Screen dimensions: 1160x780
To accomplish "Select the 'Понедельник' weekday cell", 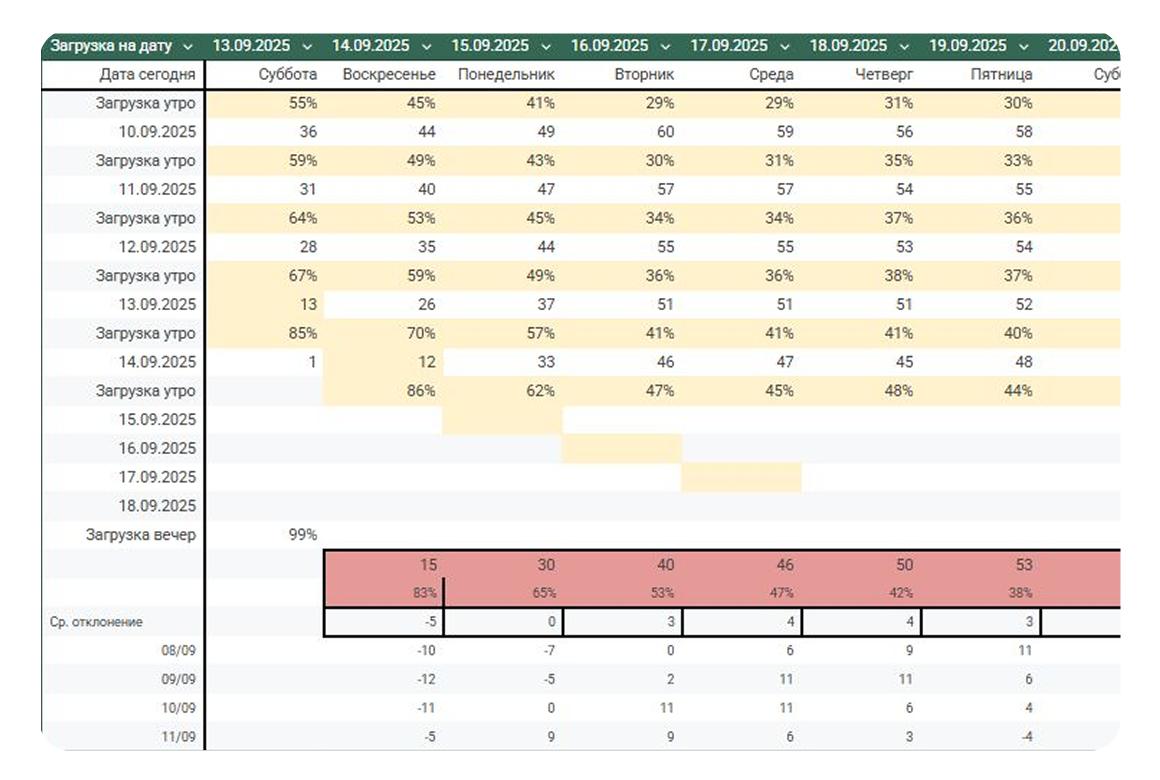I will pyautogui.click(x=506, y=74).
